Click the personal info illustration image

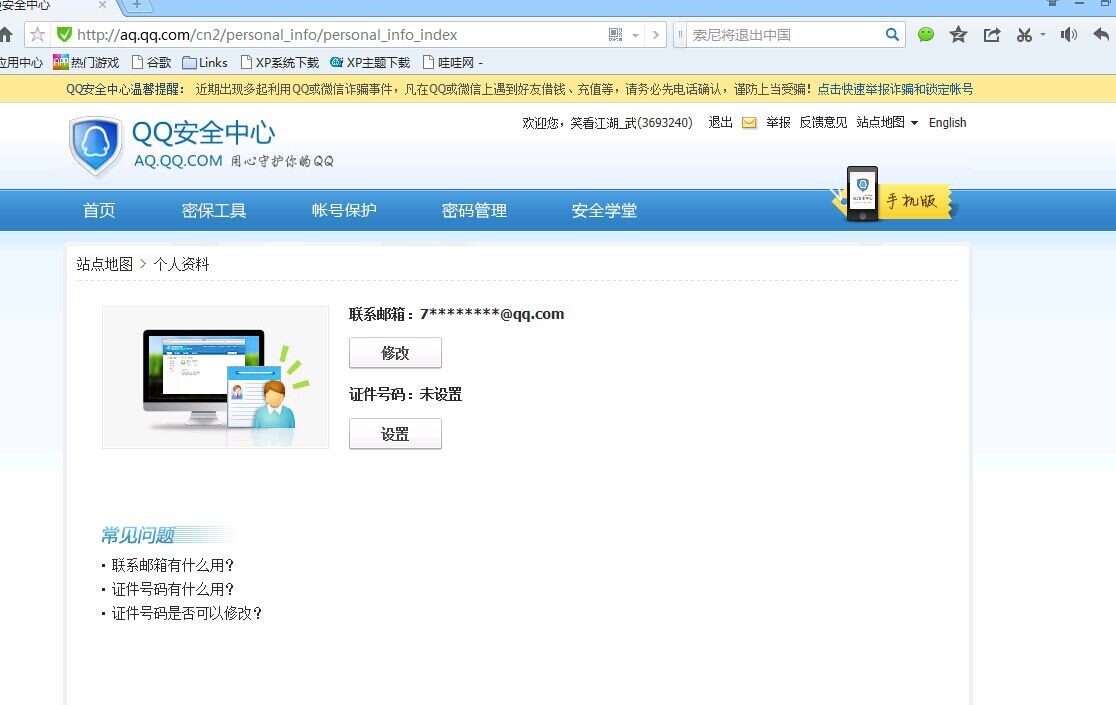(x=216, y=377)
